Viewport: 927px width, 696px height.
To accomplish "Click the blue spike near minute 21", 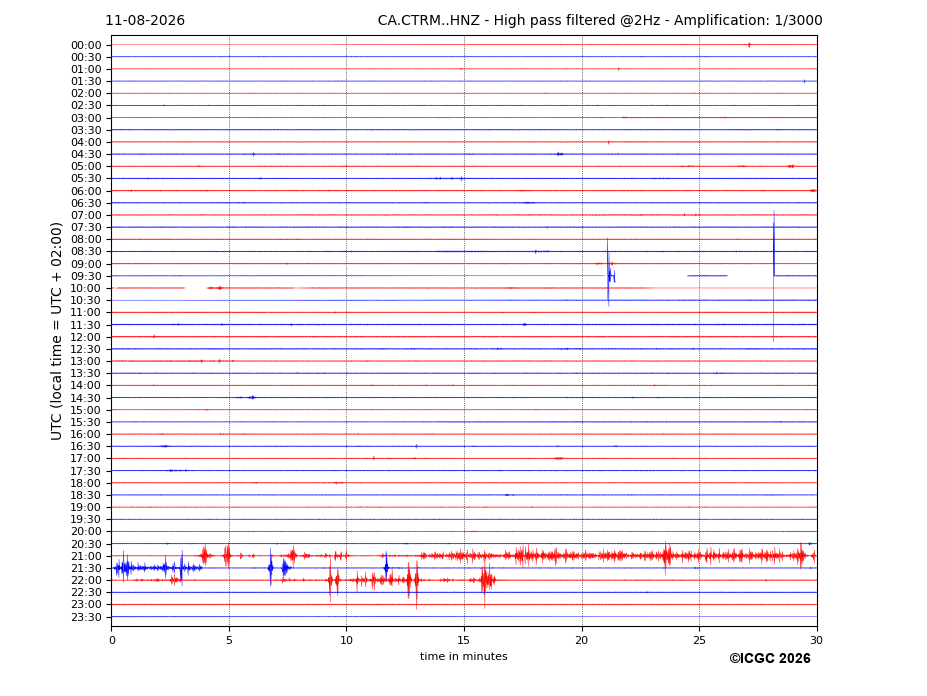I will pyautogui.click(x=608, y=272).
